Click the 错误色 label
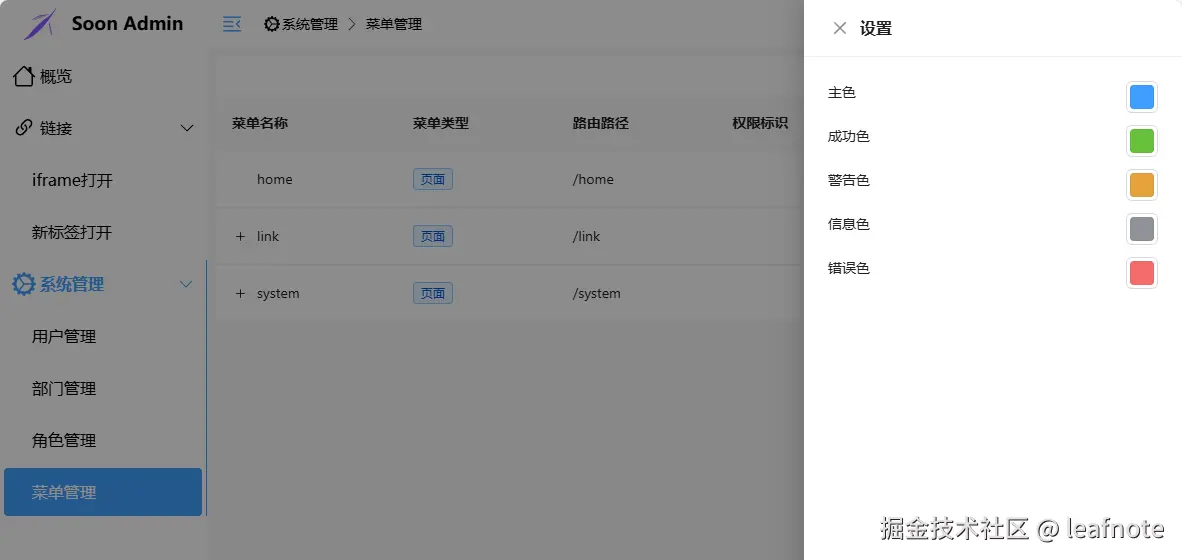Viewport: 1182px width, 560px height. pos(849,268)
